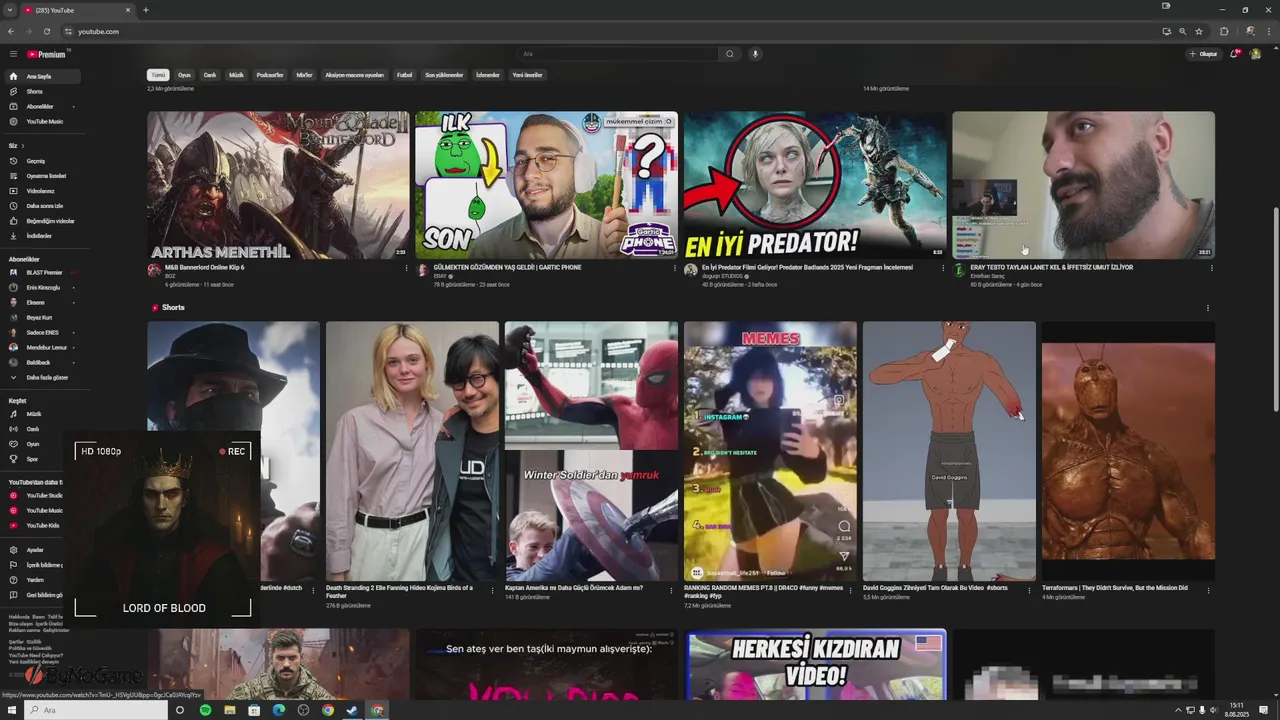Start voice search with microphone icon
Viewport: 1280px width, 720px height.
[x=755, y=54]
